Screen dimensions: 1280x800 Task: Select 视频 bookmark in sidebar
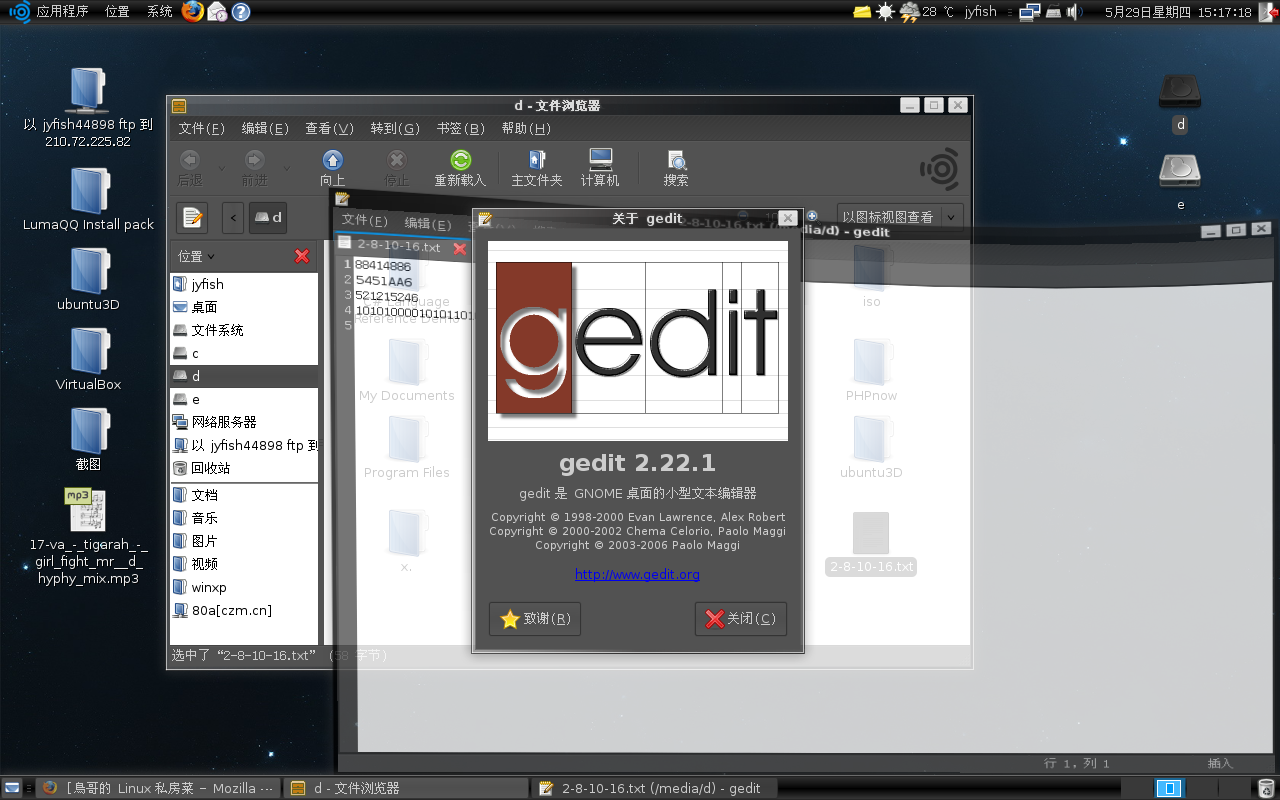244,564
